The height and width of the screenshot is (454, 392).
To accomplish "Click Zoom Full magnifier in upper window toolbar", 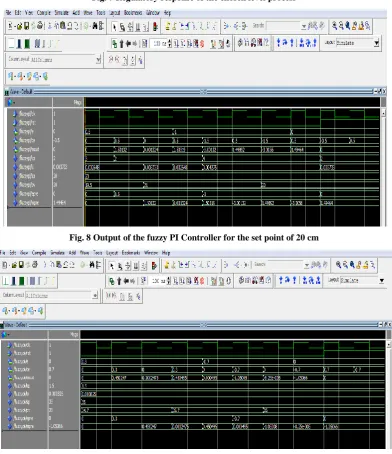I will pyautogui.click(x=348, y=26).
